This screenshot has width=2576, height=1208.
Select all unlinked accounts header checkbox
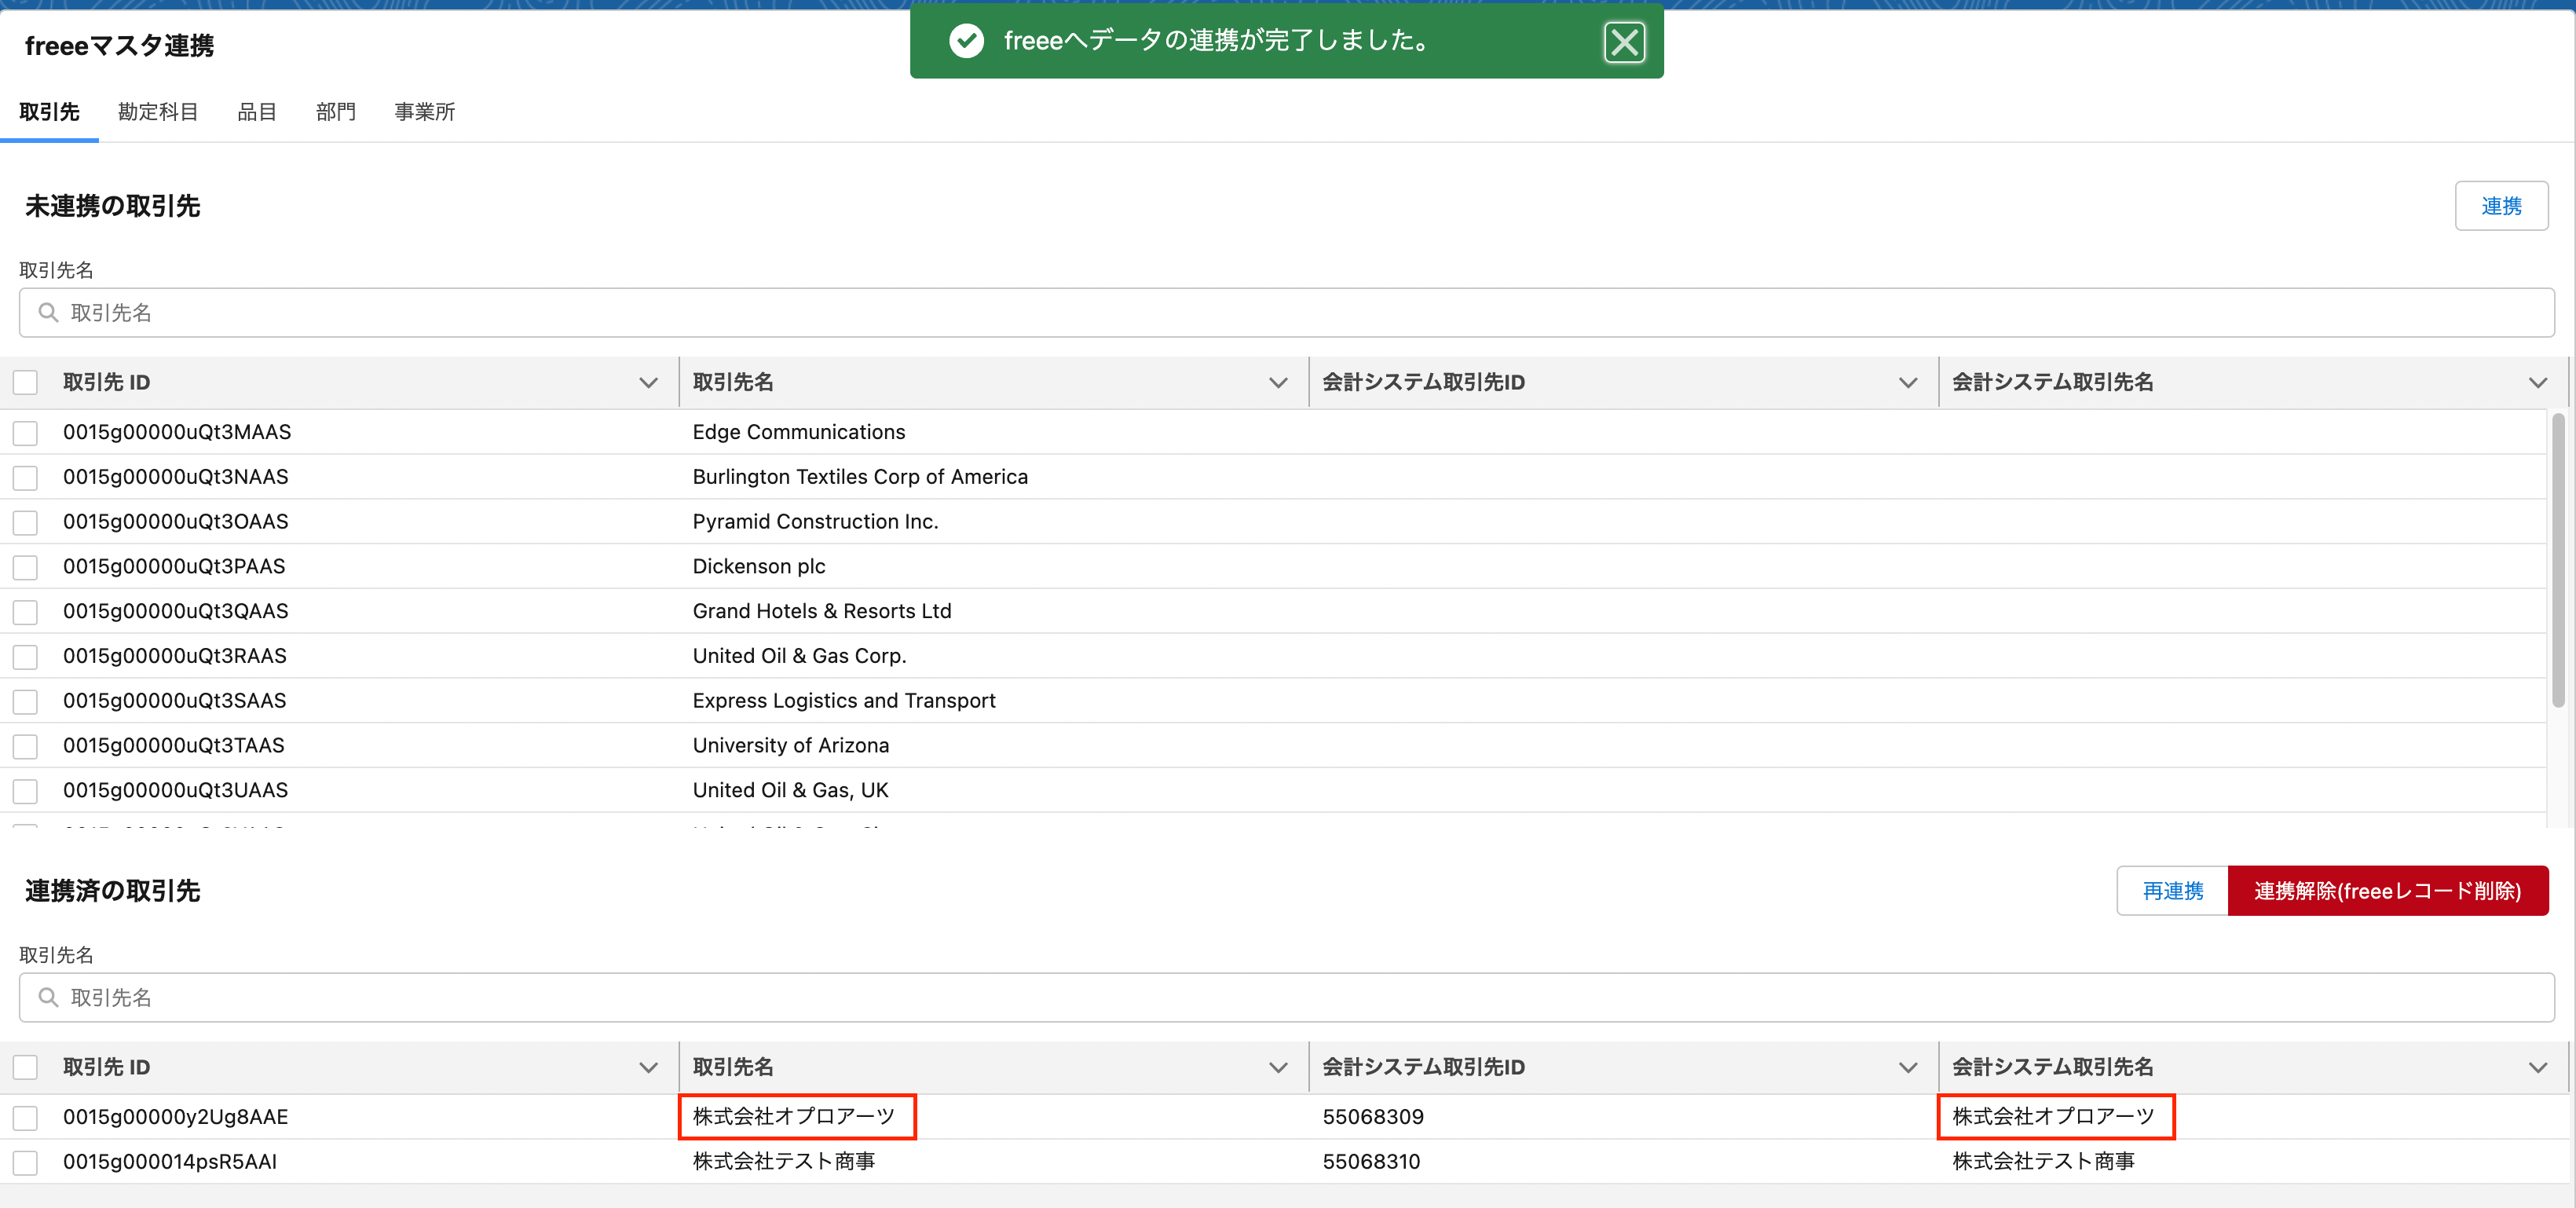click(25, 382)
